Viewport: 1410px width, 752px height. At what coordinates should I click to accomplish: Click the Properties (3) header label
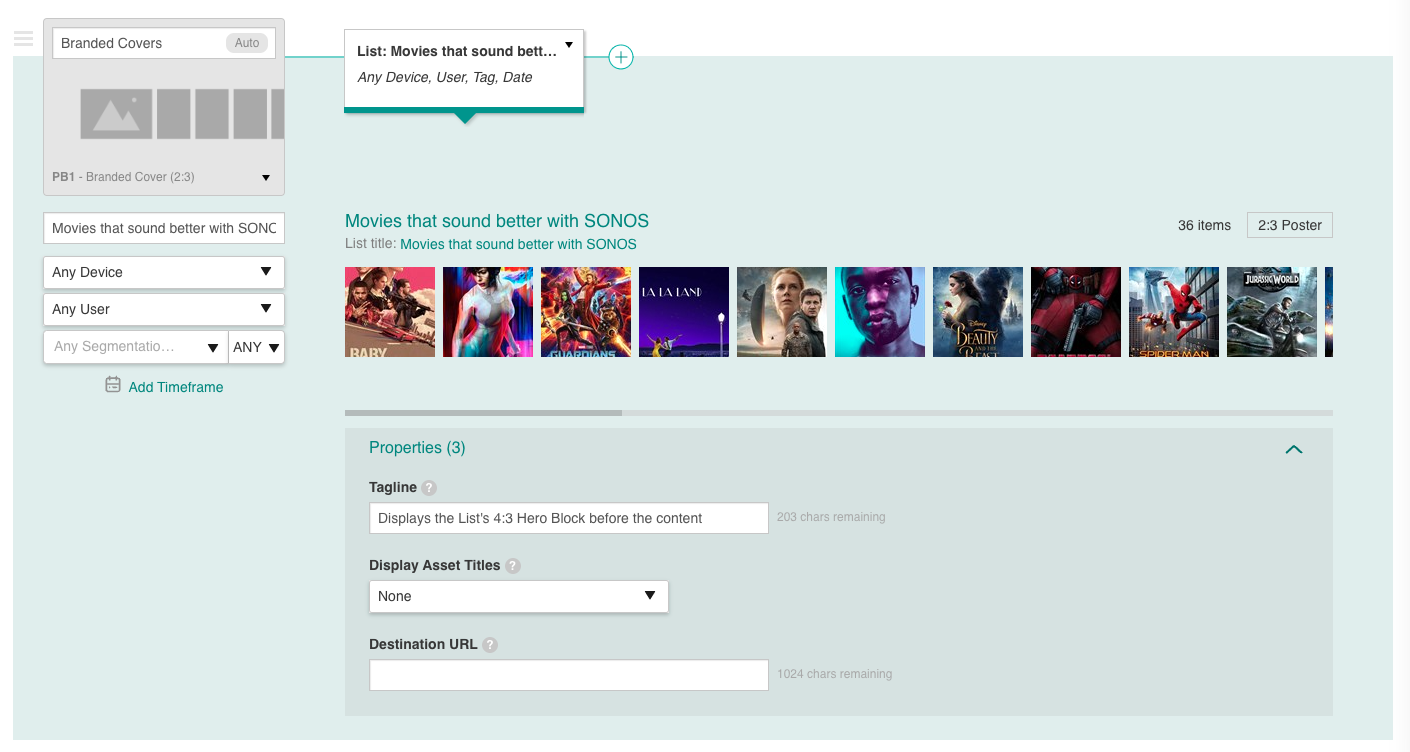pyautogui.click(x=417, y=448)
